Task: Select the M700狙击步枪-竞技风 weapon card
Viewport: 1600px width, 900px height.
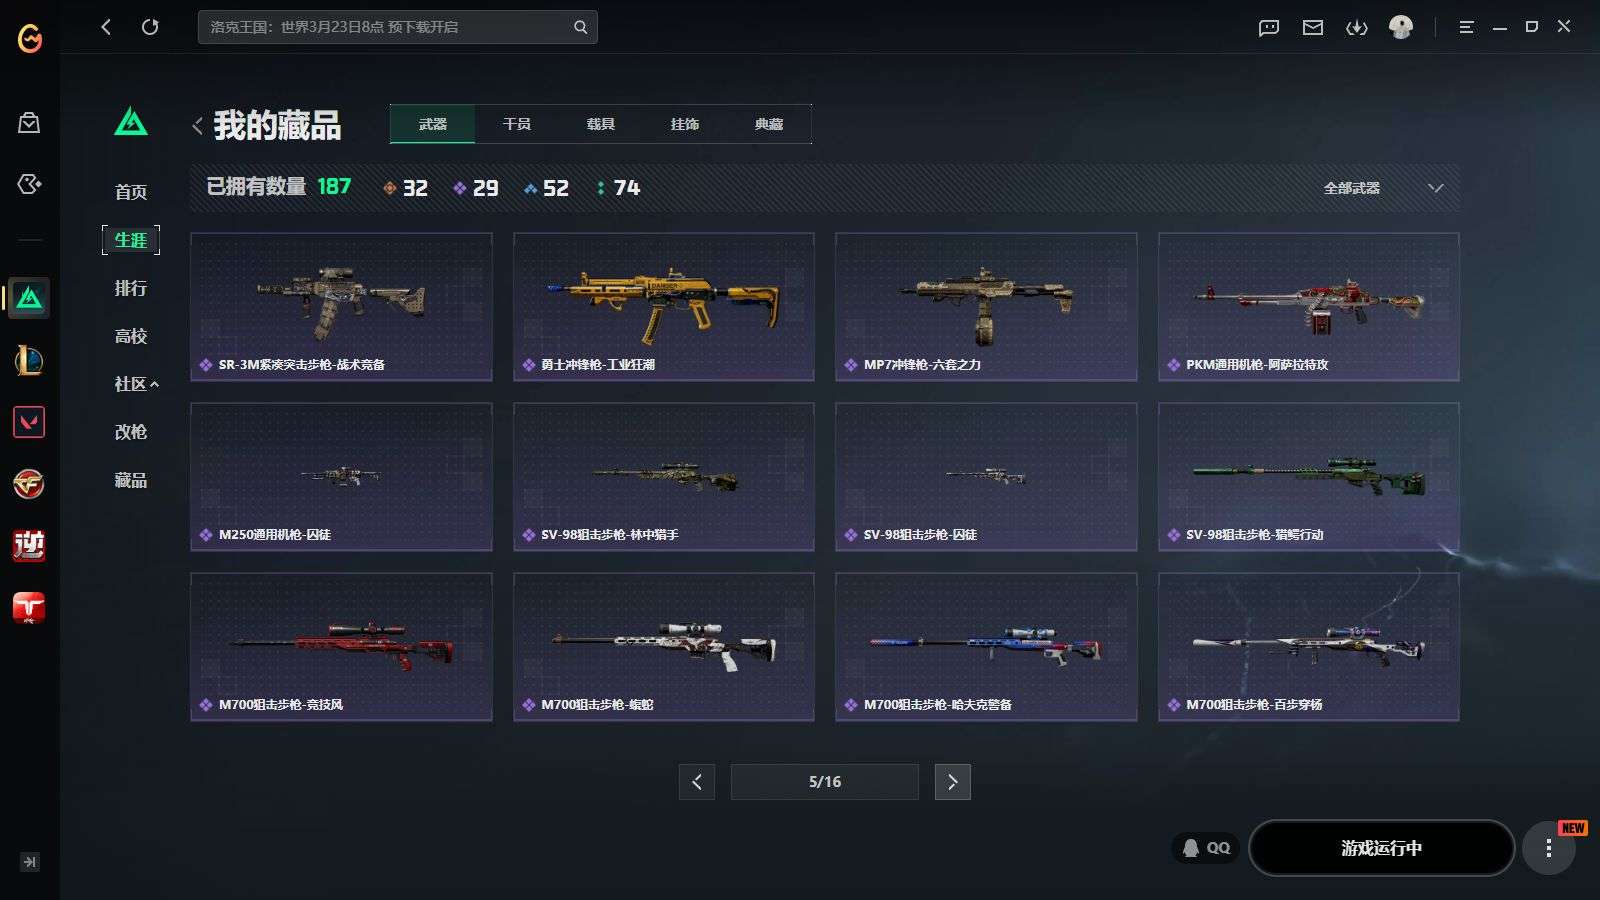Action: pyautogui.click(x=341, y=647)
